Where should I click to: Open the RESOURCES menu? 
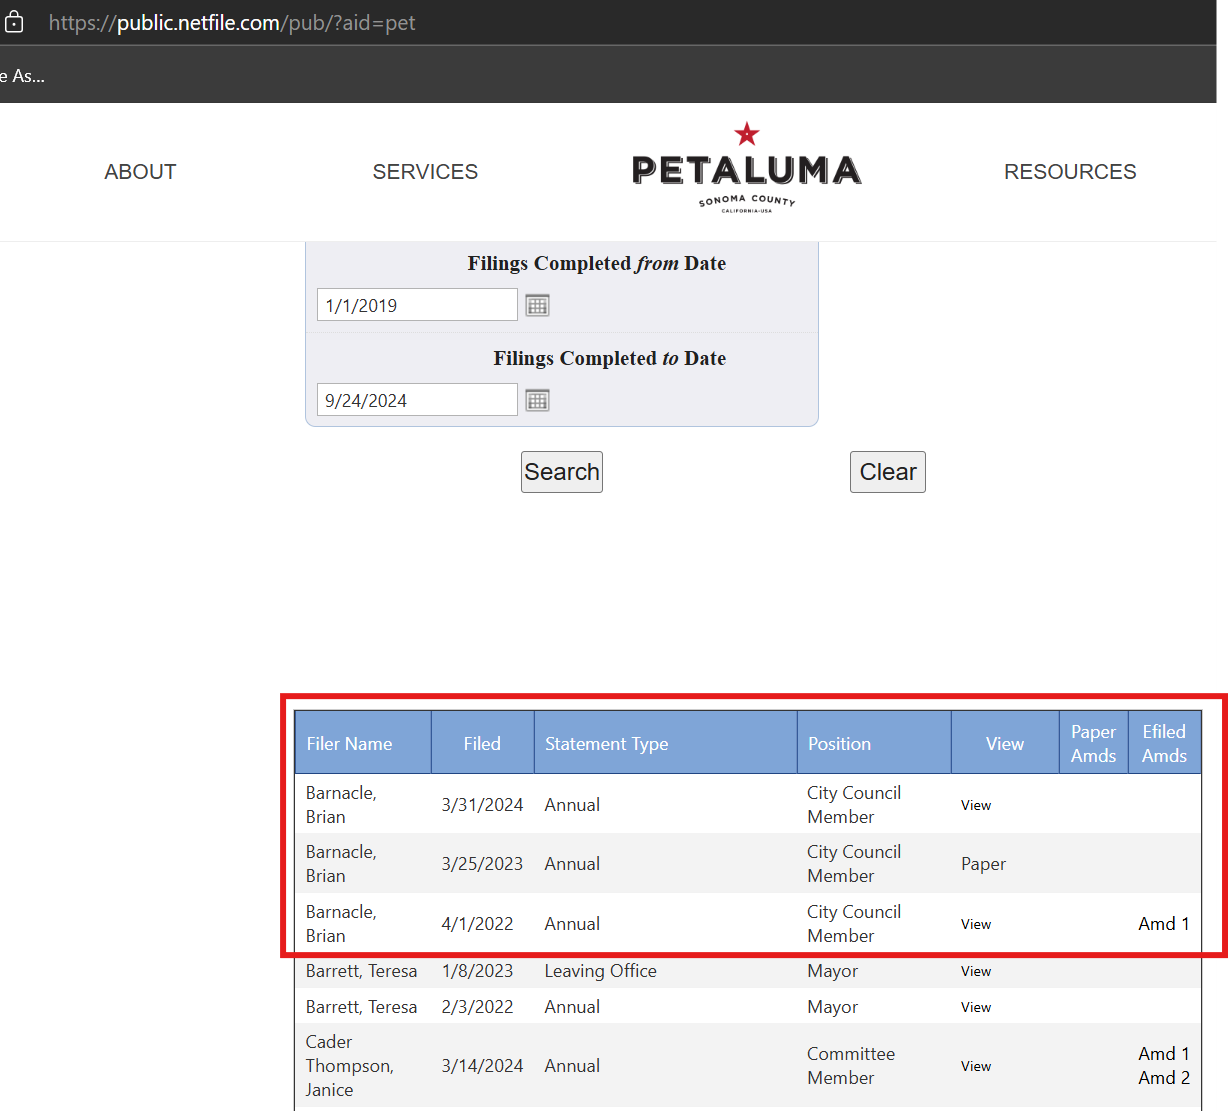(1070, 172)
